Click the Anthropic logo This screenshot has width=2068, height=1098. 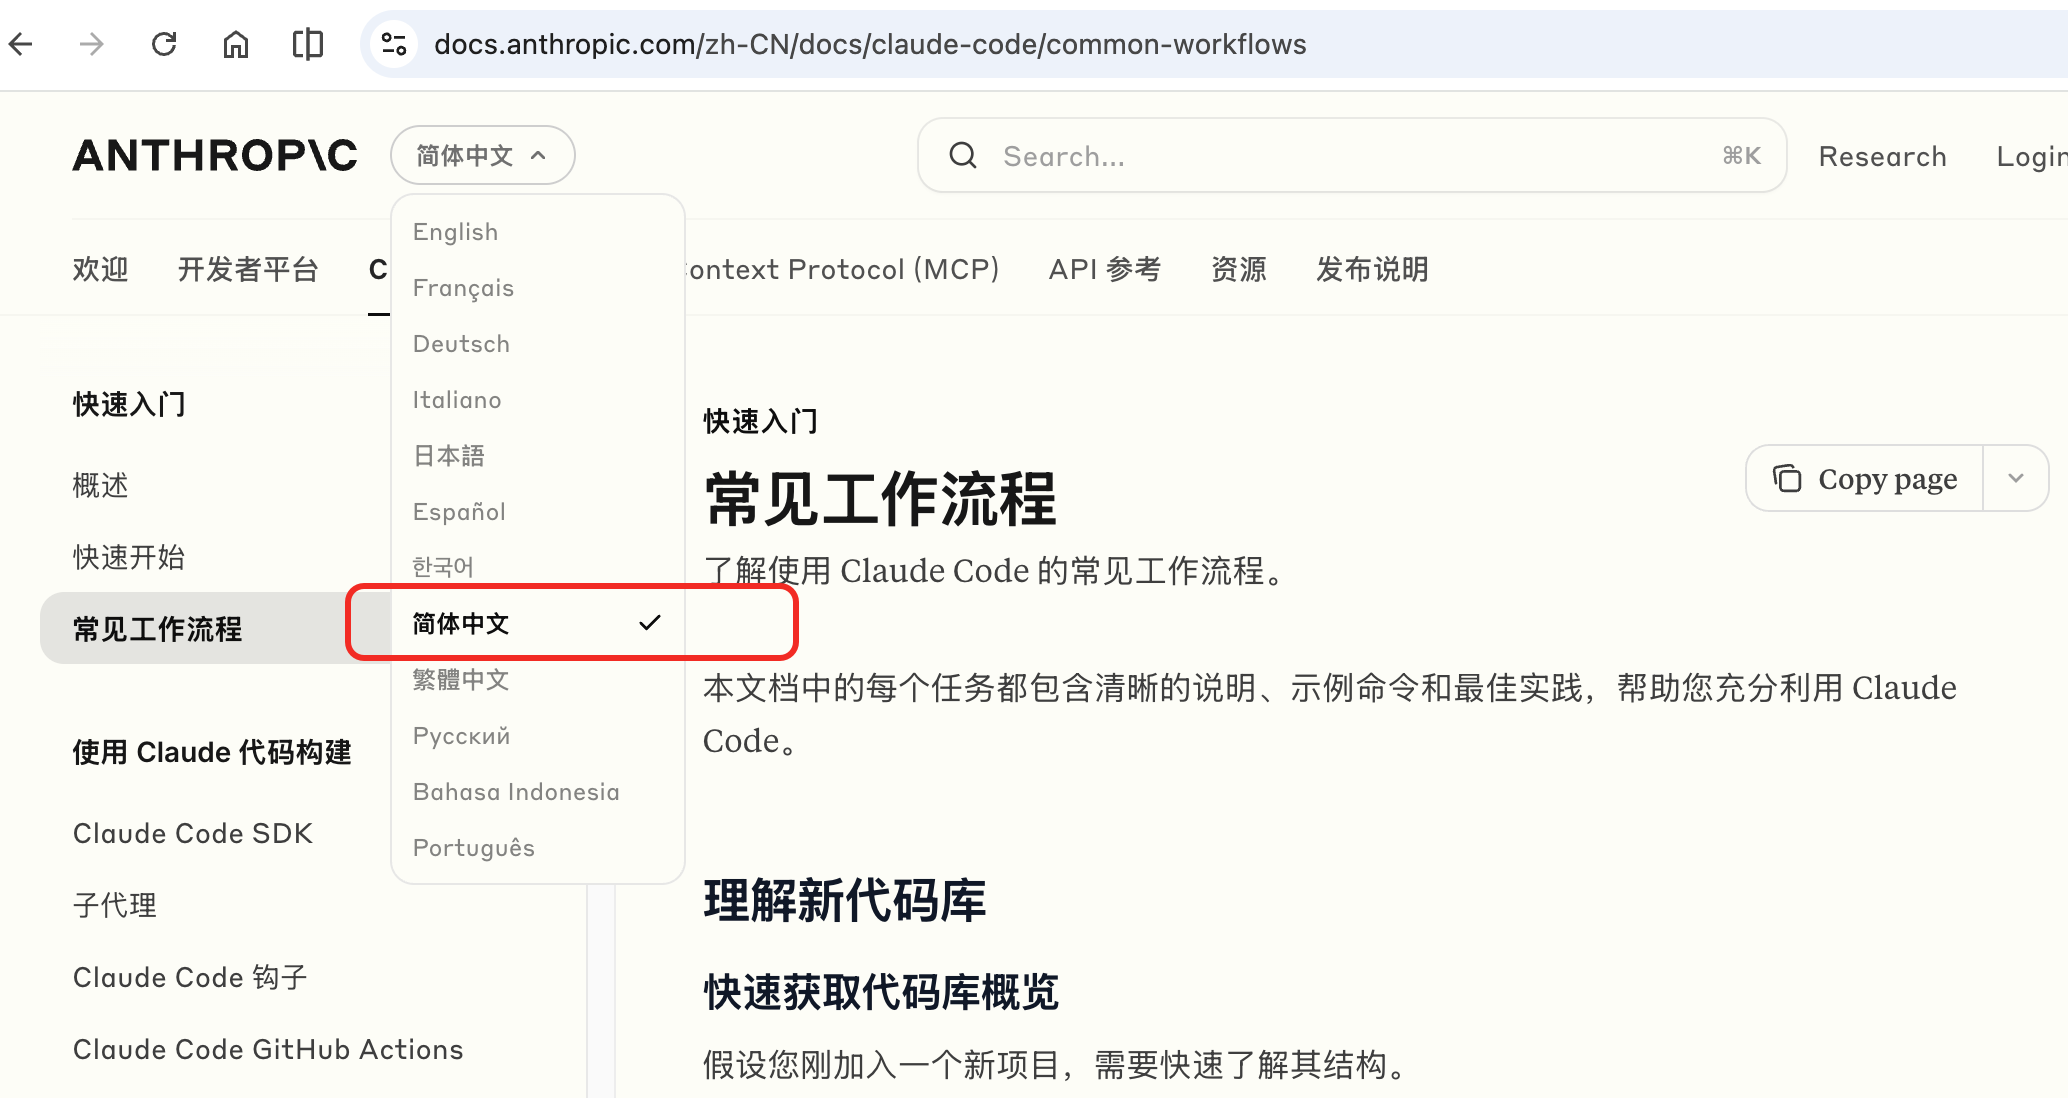click(x=215, y=155)
